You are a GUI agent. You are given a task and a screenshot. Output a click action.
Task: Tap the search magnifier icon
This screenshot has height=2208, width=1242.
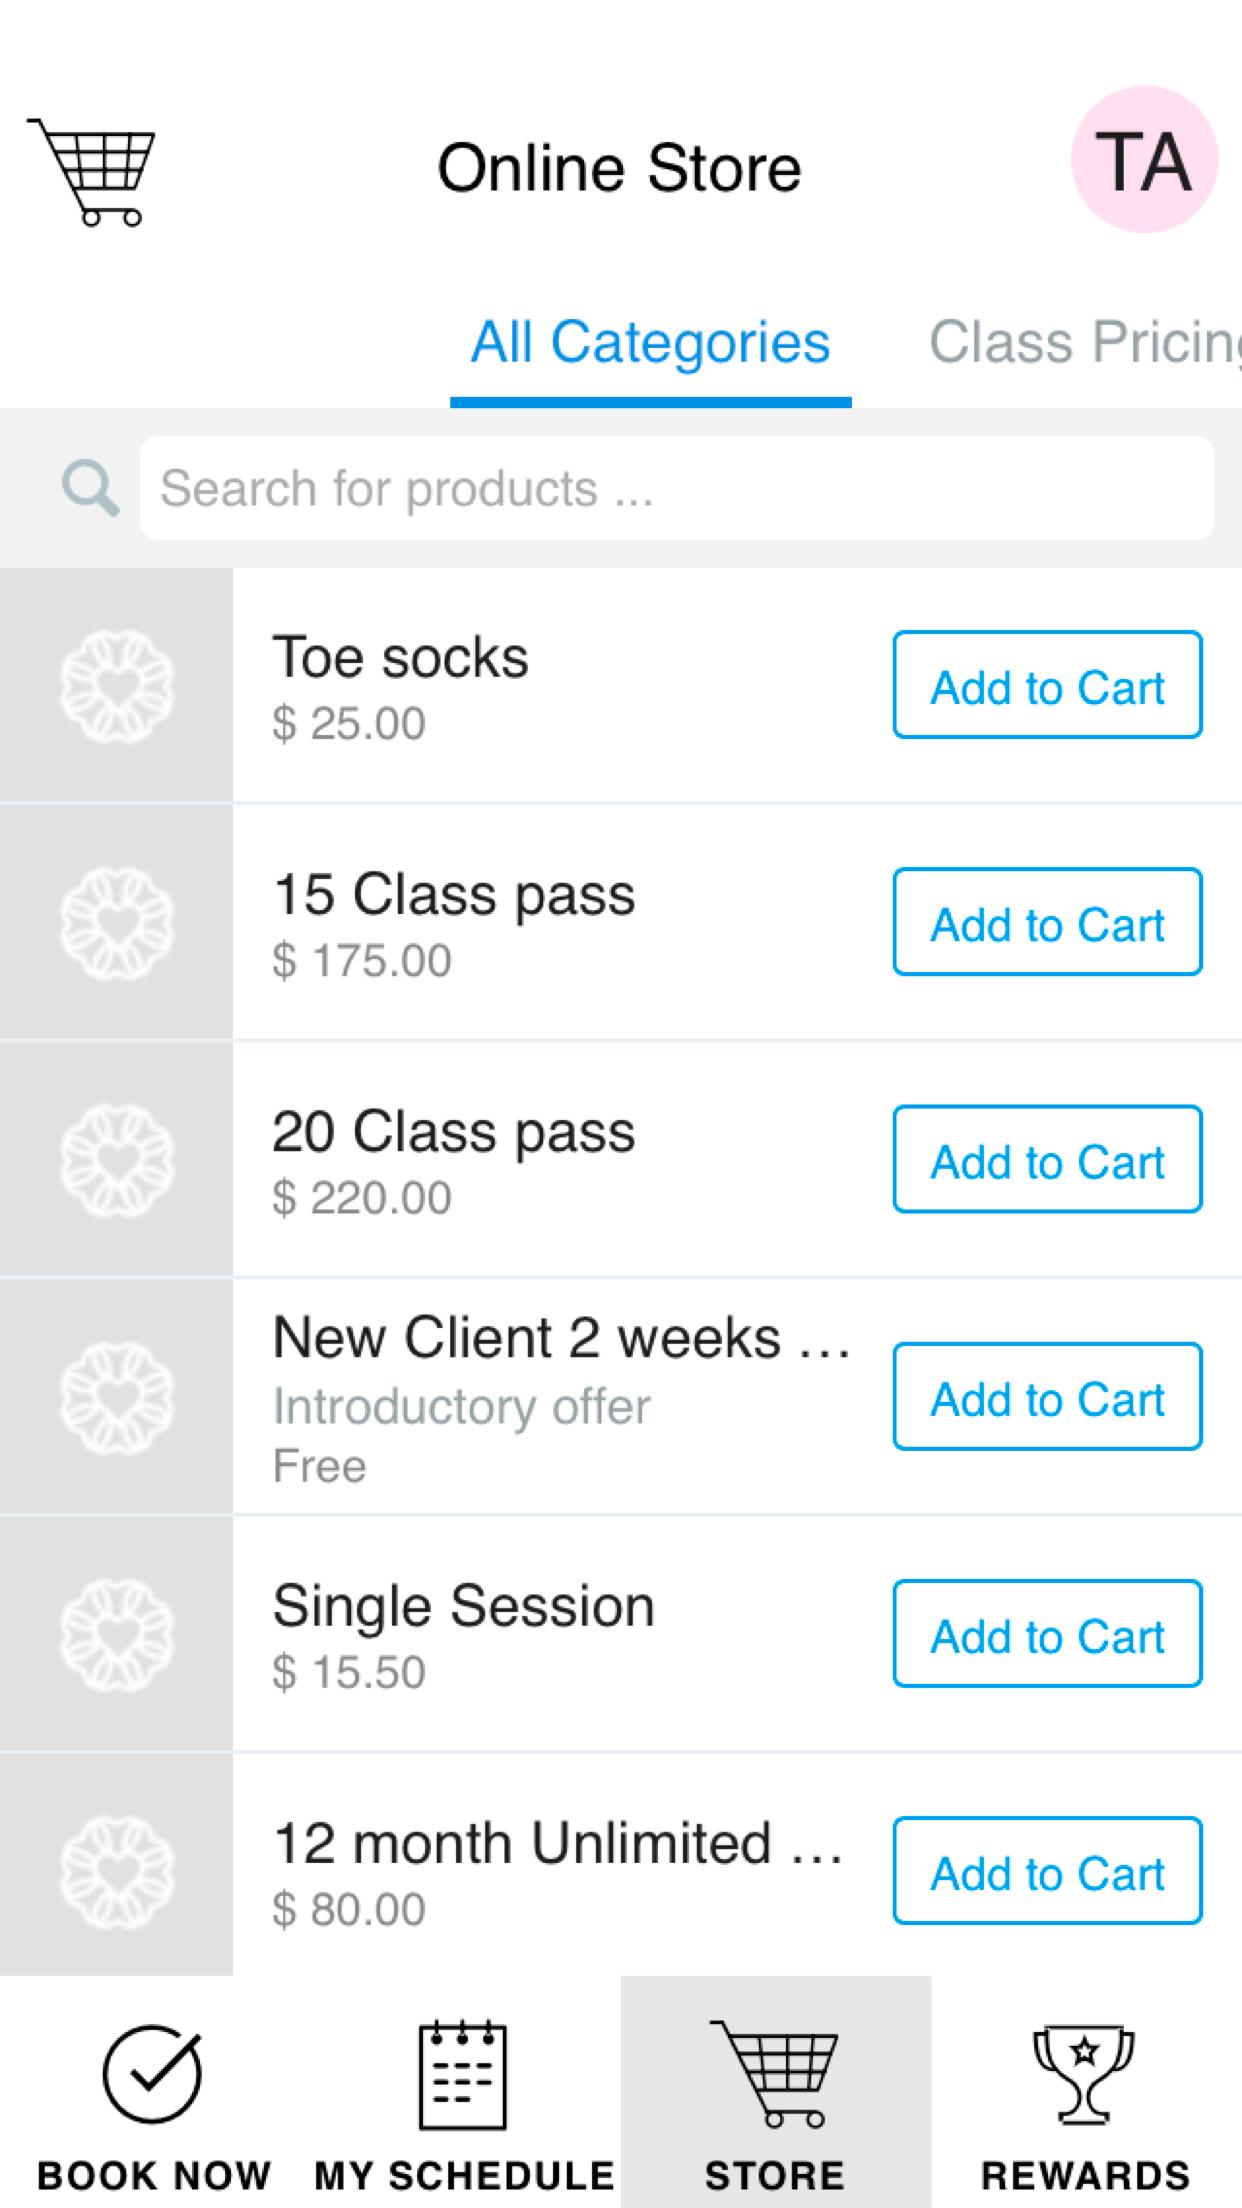(90, 488)
